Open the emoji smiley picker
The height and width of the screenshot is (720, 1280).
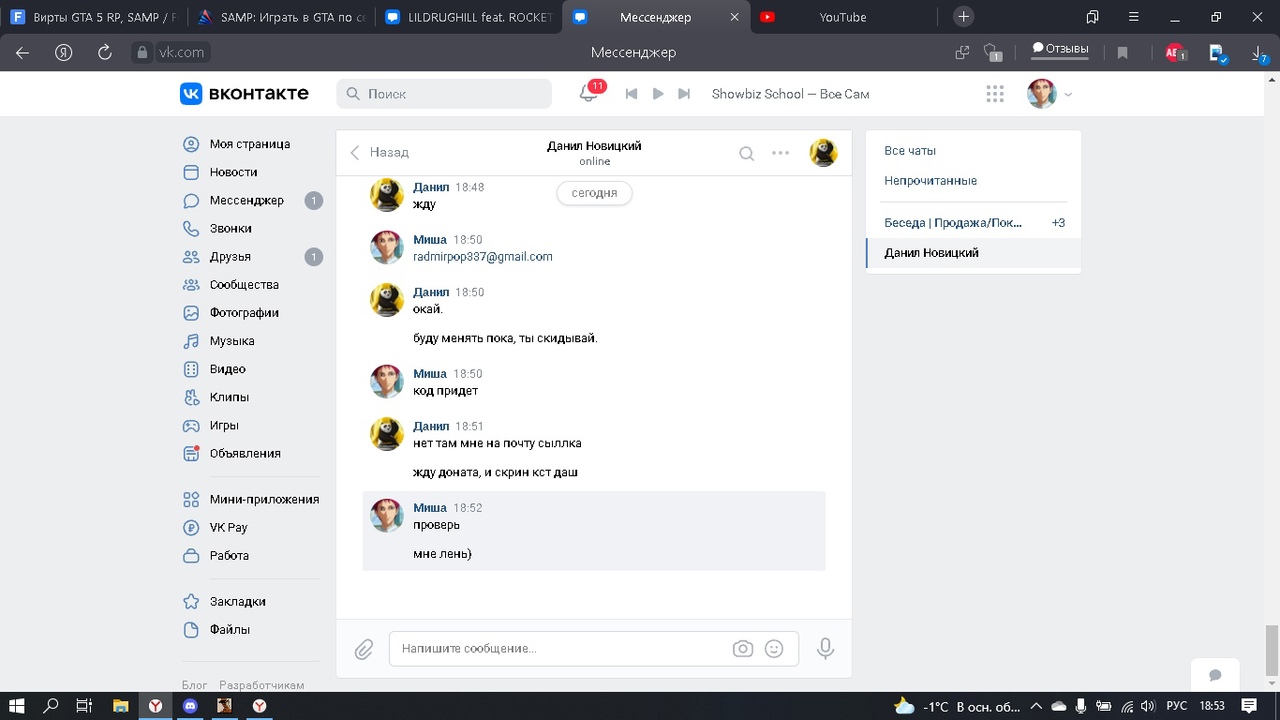point(774,649)
